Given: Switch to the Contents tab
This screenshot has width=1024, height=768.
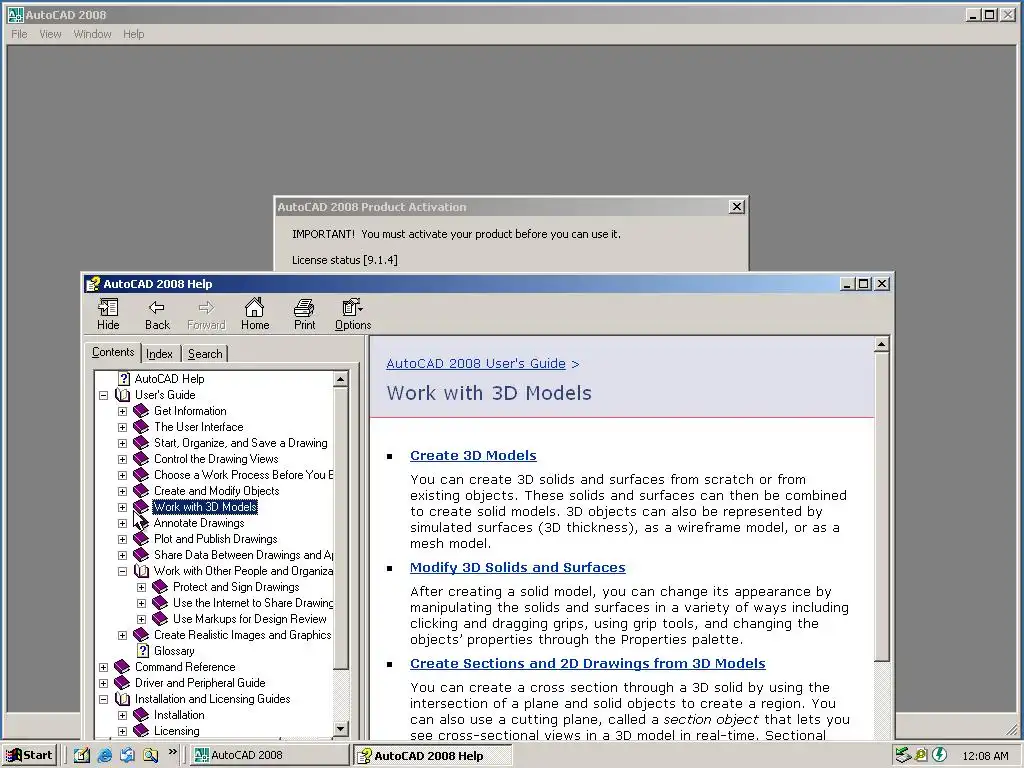Looking at the screenshot, I should point(113,353).
